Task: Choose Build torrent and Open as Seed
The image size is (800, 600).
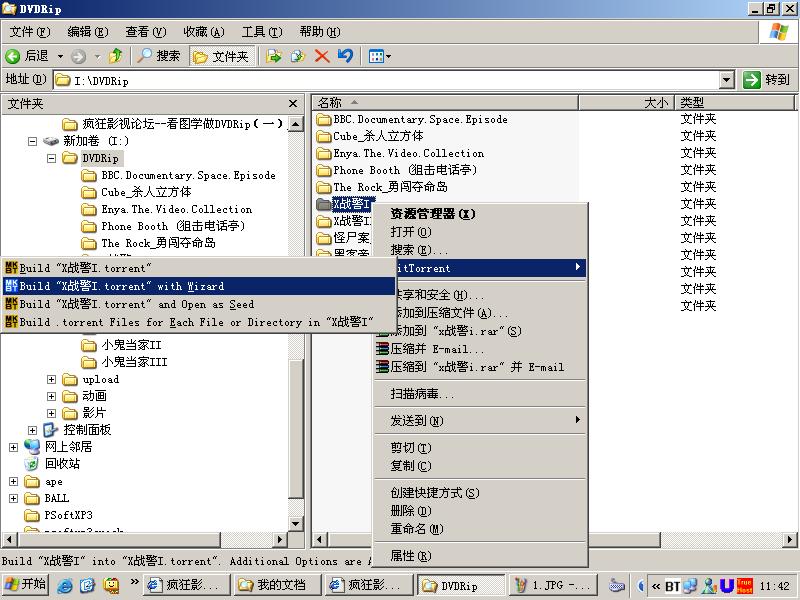Action: pyautogui.click(x=199, y=304)
